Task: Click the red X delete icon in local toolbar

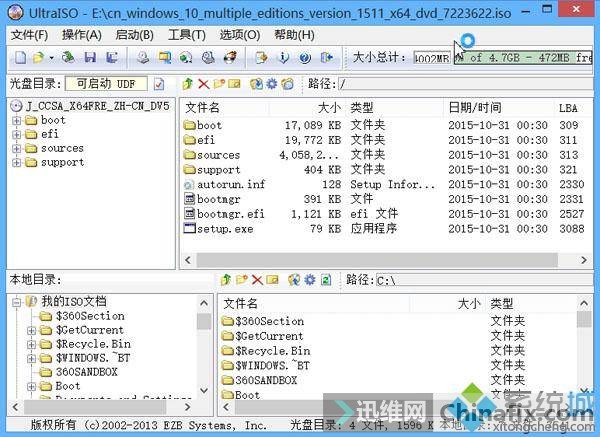Action: [257, 280]
